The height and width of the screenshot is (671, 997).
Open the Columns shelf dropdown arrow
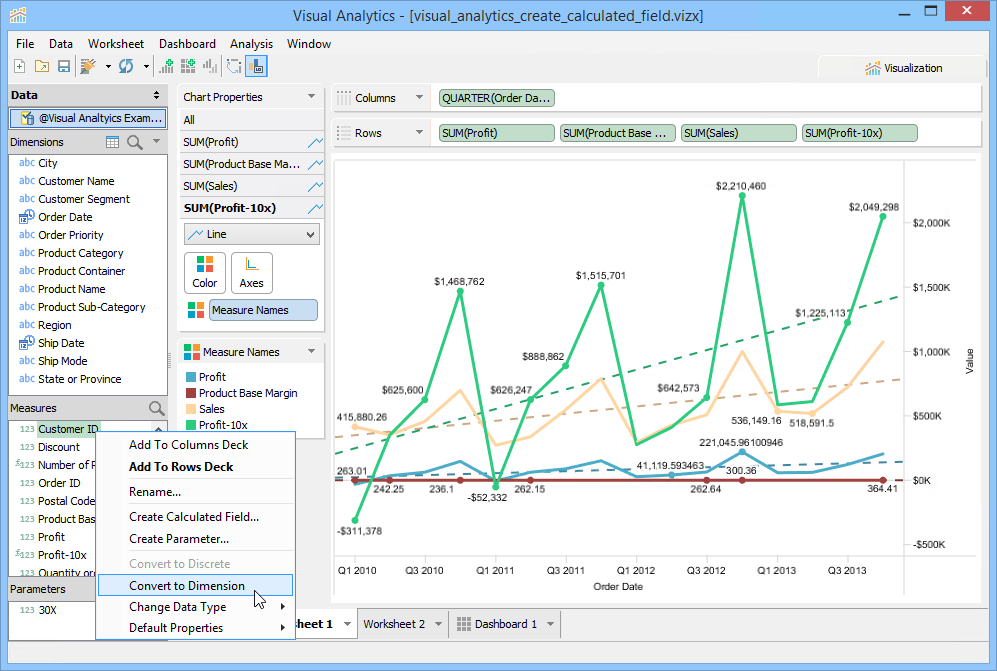419,97
